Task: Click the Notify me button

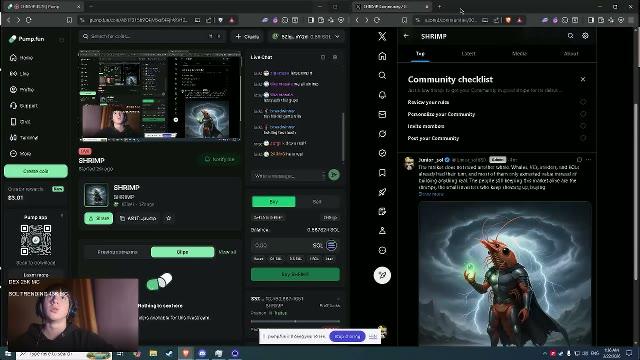Action: click(x=220, y=159)
